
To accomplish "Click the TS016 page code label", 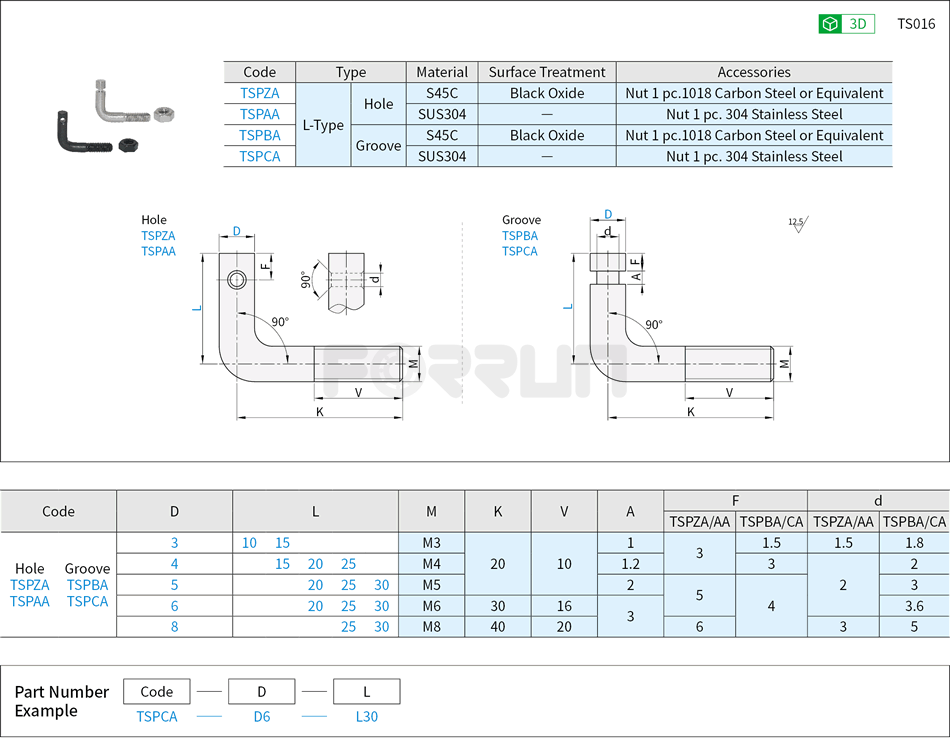I will (914, 23).
